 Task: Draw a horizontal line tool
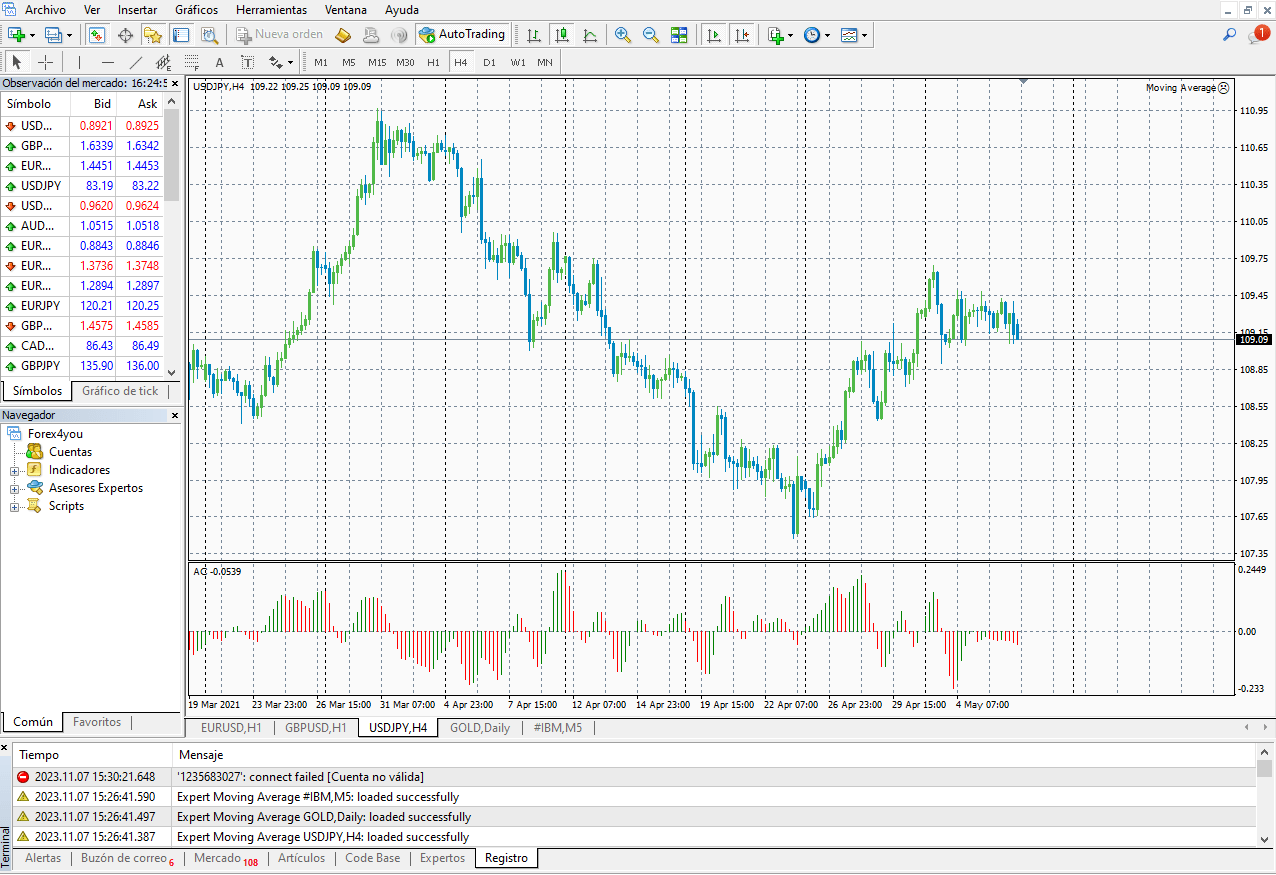pos(108,62)
